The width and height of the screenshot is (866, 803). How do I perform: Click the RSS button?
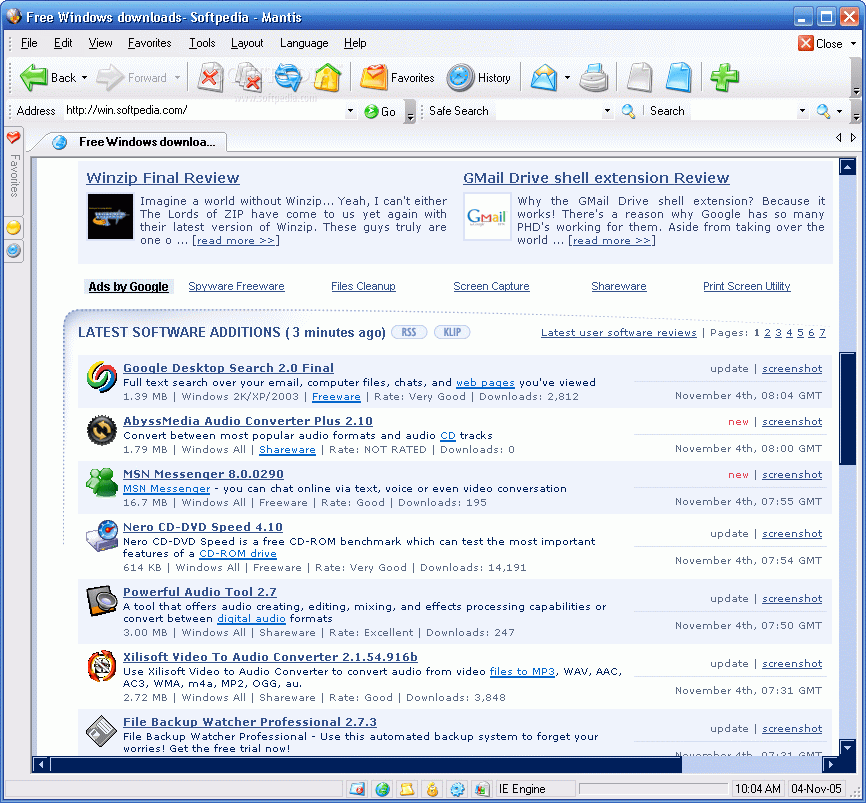click(409, 332)
